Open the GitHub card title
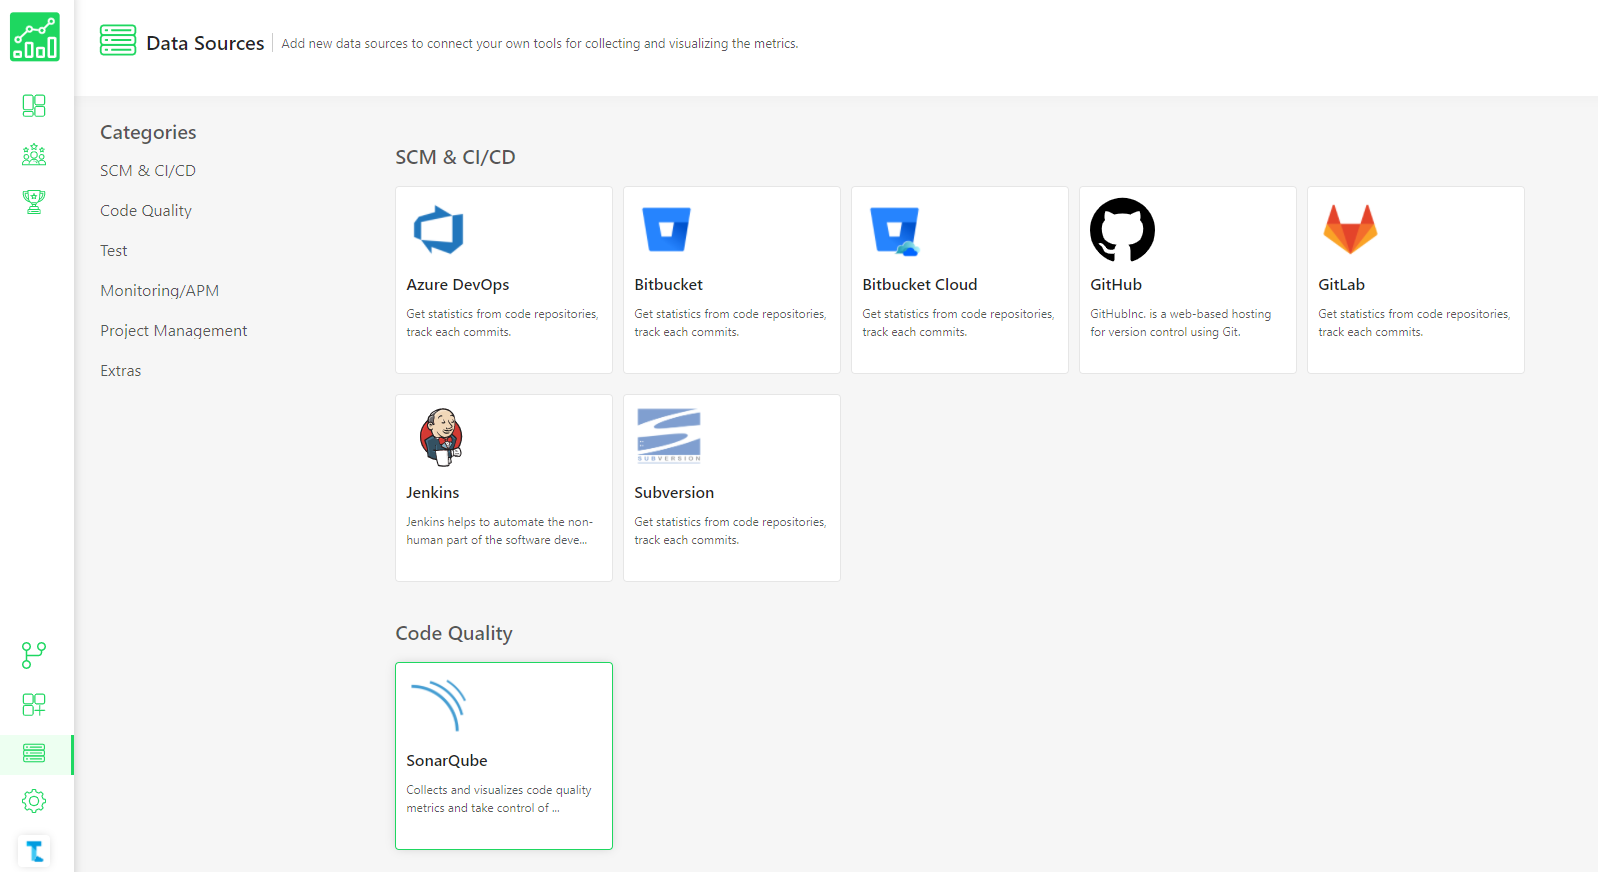The height and width of the screenshot is (872, 1598). coord(1116,285)
